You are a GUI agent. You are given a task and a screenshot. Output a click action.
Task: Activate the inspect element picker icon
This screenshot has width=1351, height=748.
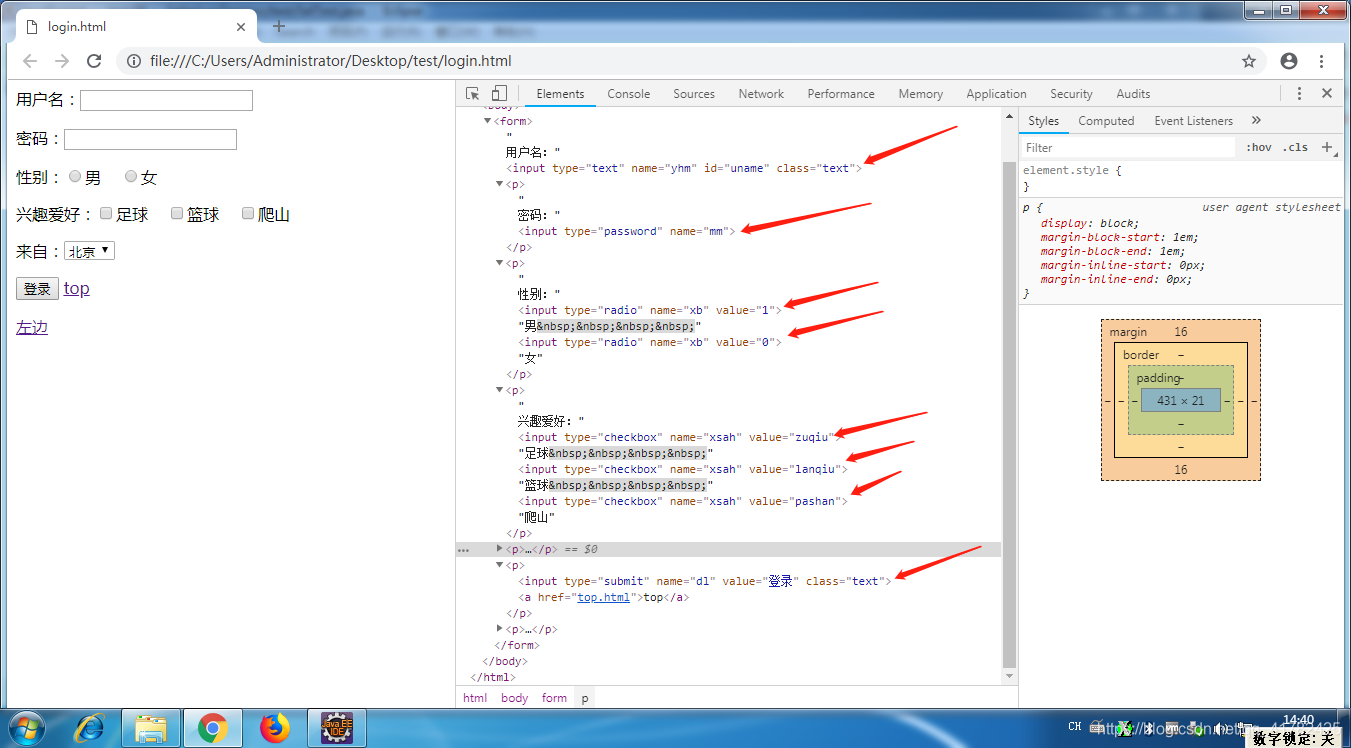pos(473,93)
